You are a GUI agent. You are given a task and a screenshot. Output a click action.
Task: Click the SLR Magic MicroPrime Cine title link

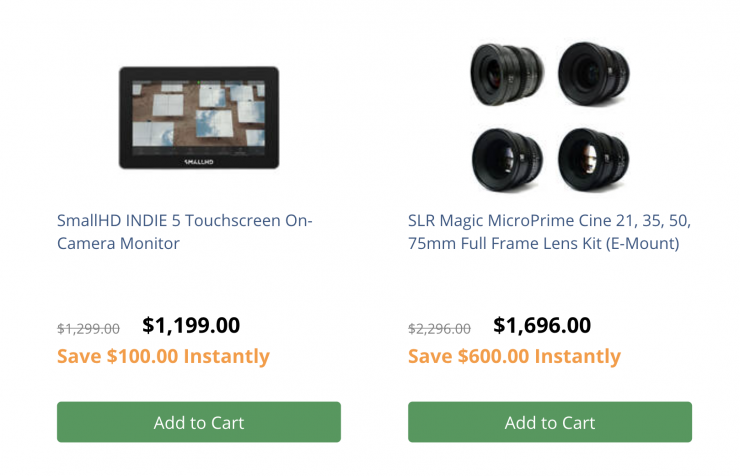[549, 221]
